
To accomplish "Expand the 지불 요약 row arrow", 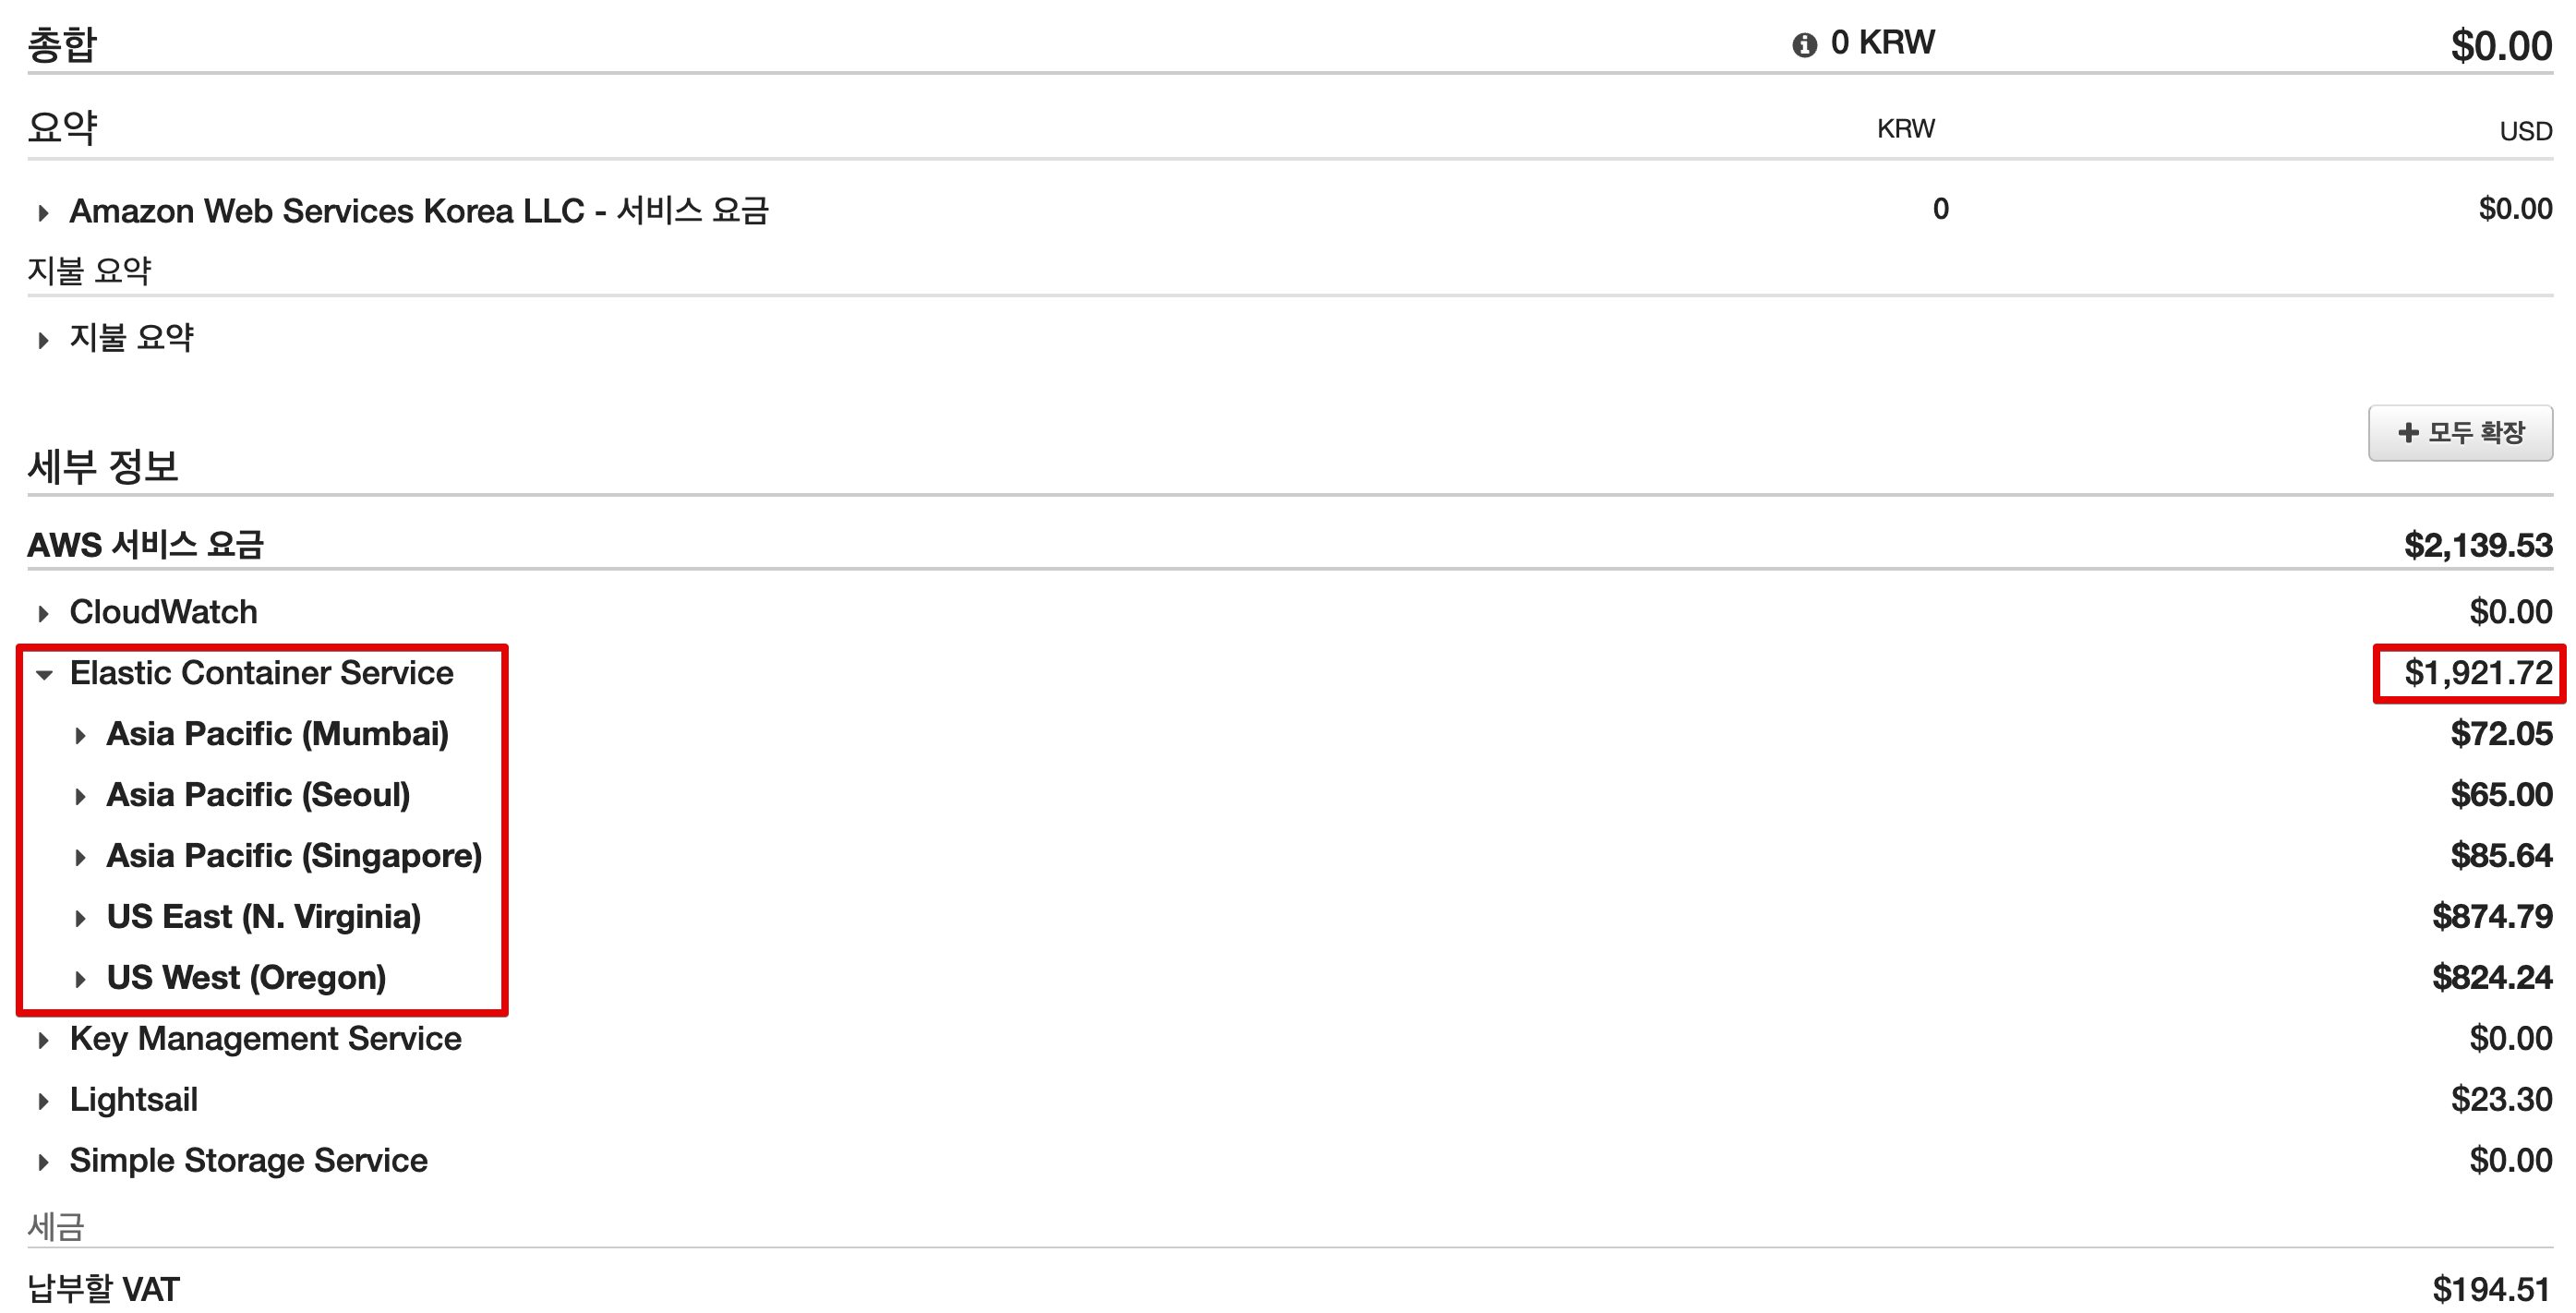I will [x=43, y=340].
